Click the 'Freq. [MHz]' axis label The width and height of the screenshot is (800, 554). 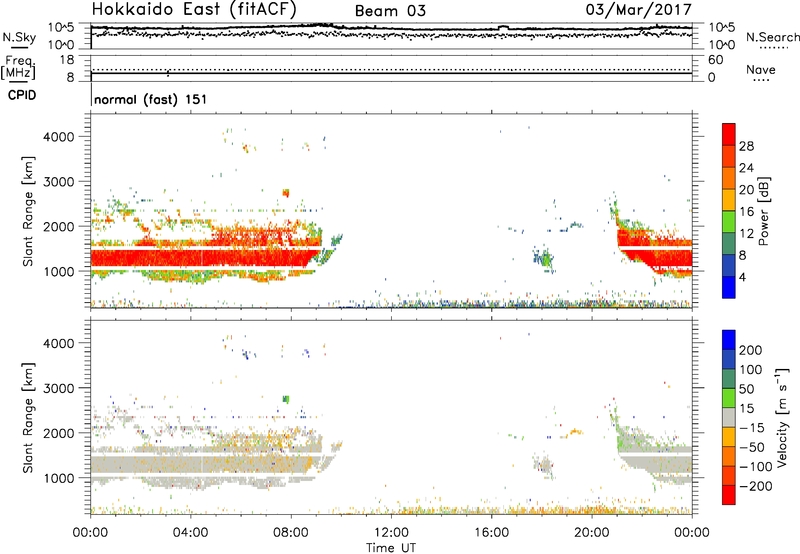click(18, 68)
